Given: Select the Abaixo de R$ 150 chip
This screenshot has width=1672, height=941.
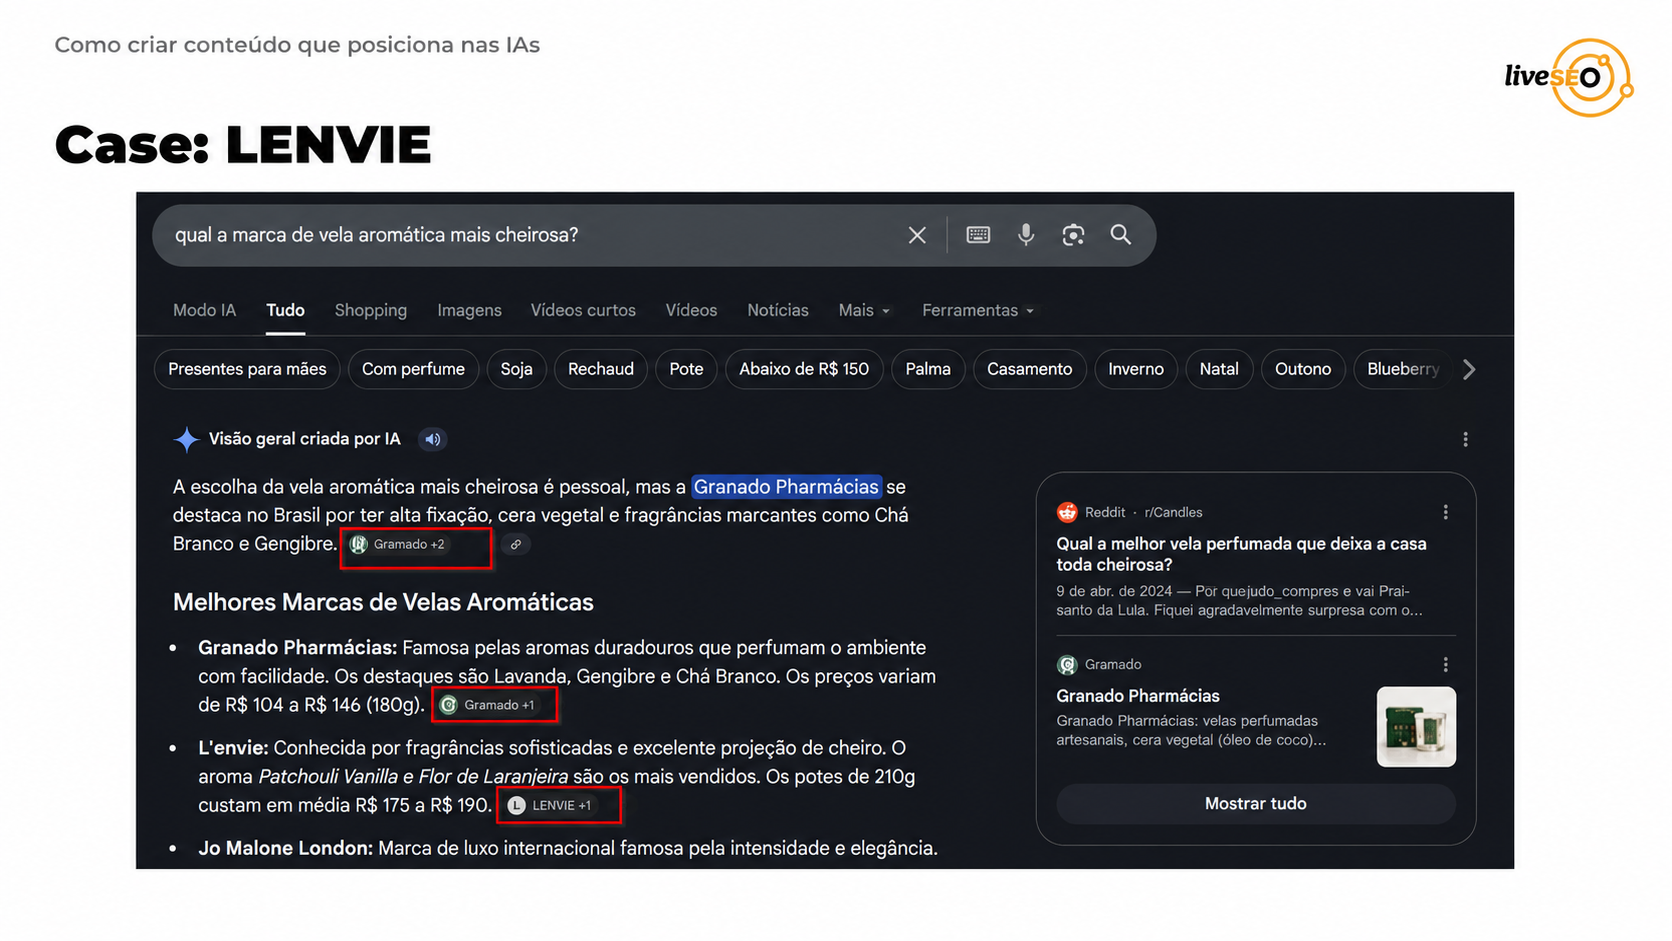Looking at the screenshot, I should click(x=804, y=369).
